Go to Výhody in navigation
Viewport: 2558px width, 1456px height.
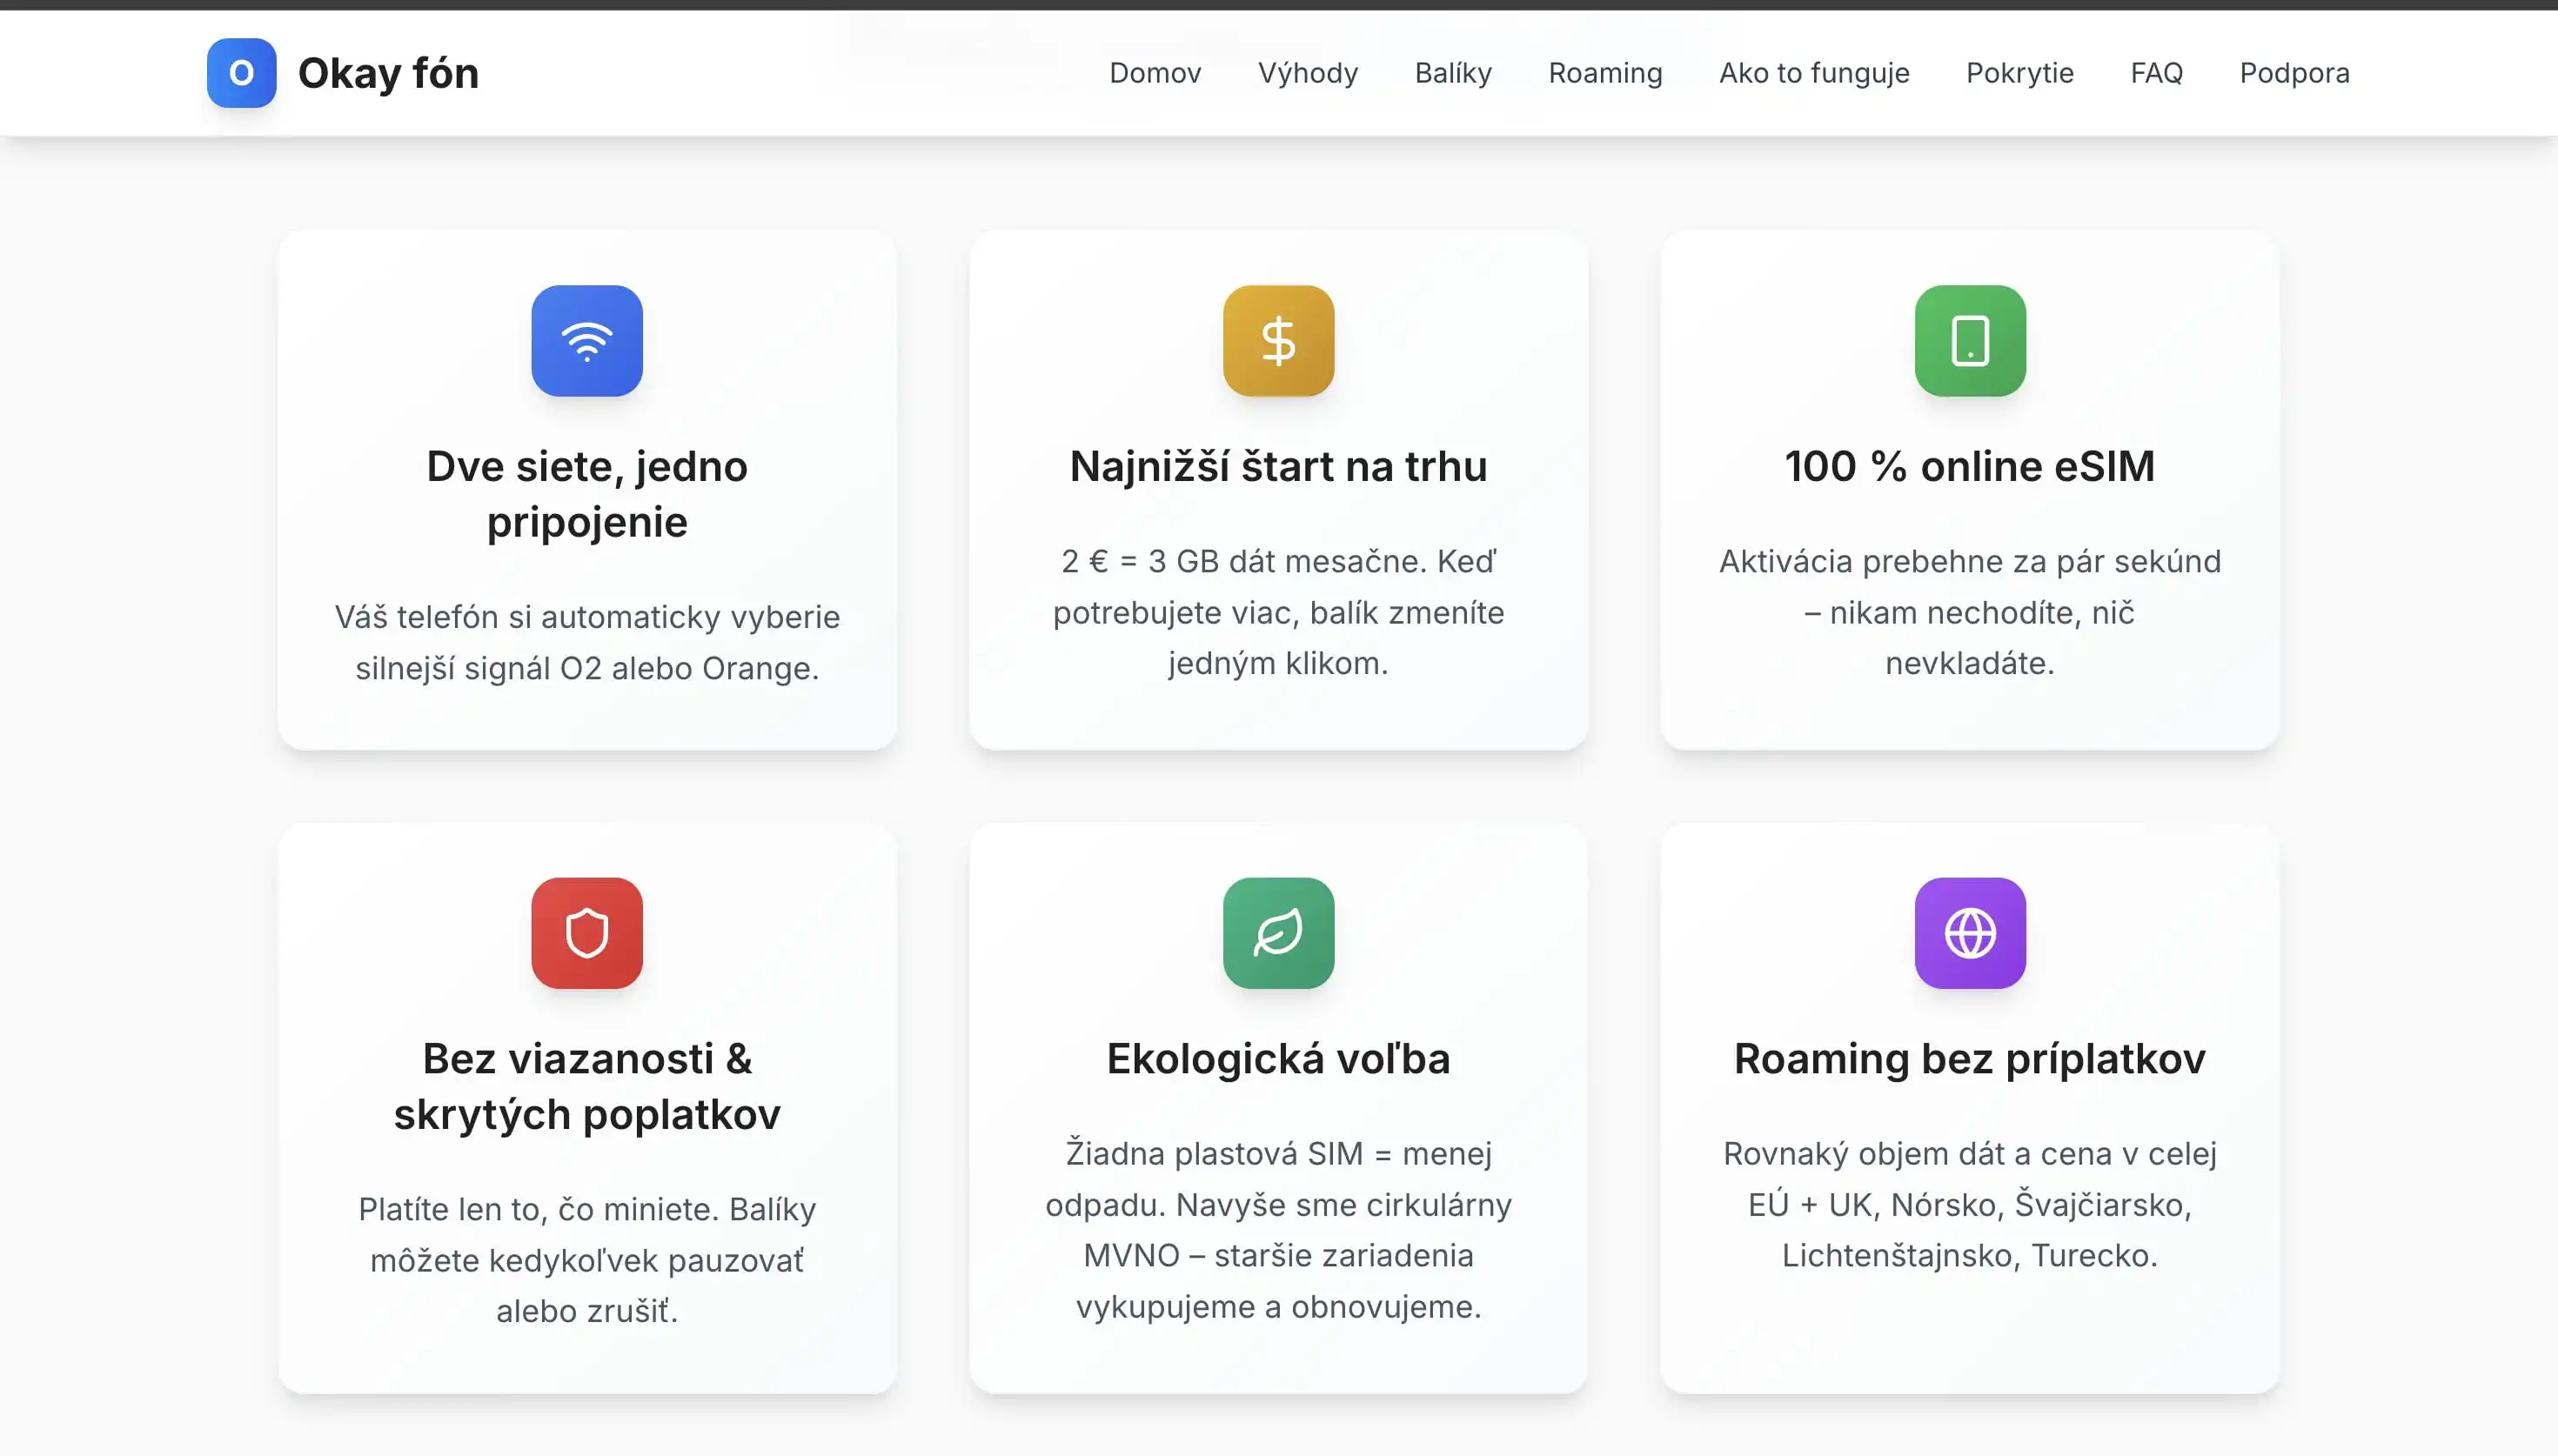(1307, 73)
